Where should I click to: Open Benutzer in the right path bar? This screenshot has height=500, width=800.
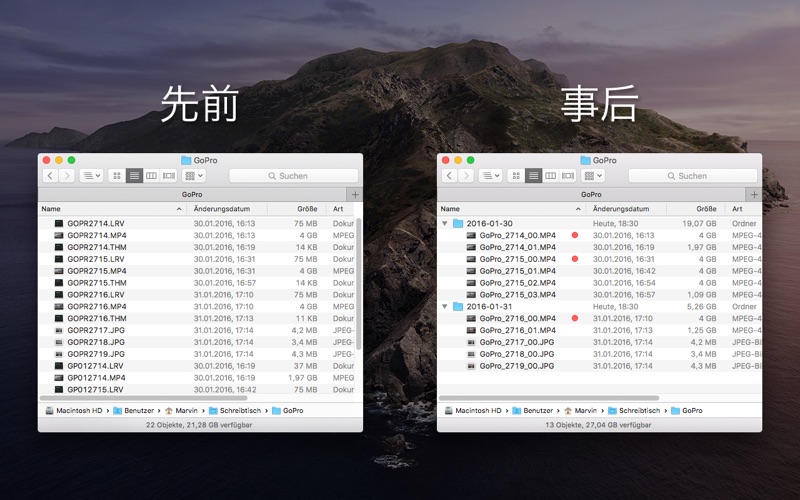pos(535,410)
